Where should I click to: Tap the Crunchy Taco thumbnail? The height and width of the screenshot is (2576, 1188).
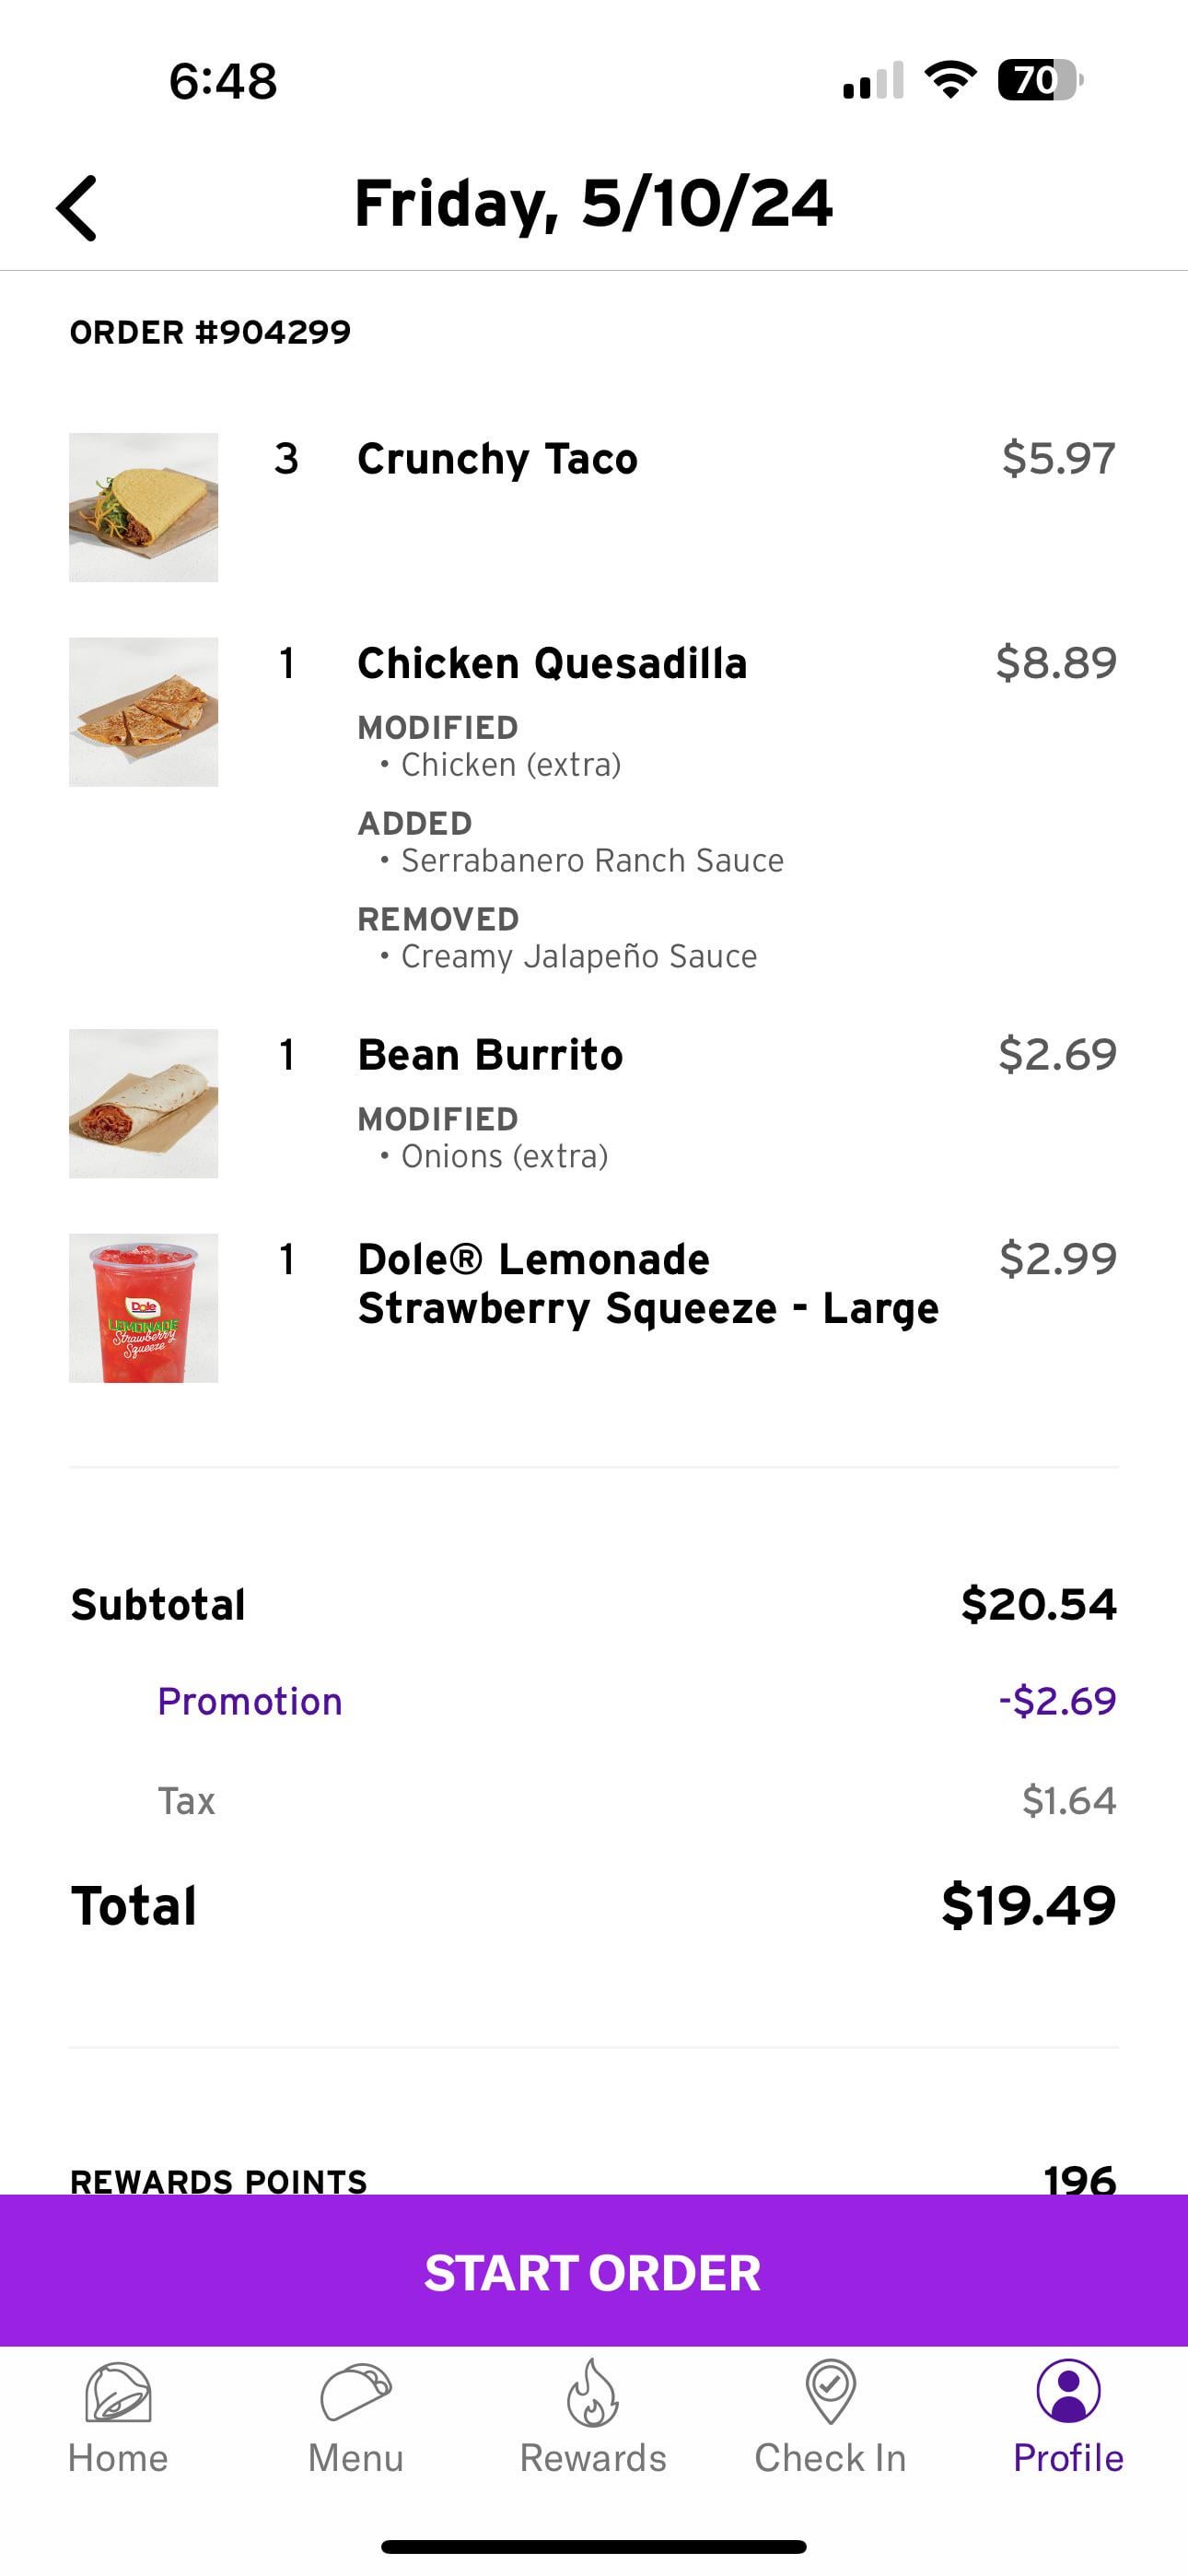tap(143, 507)
